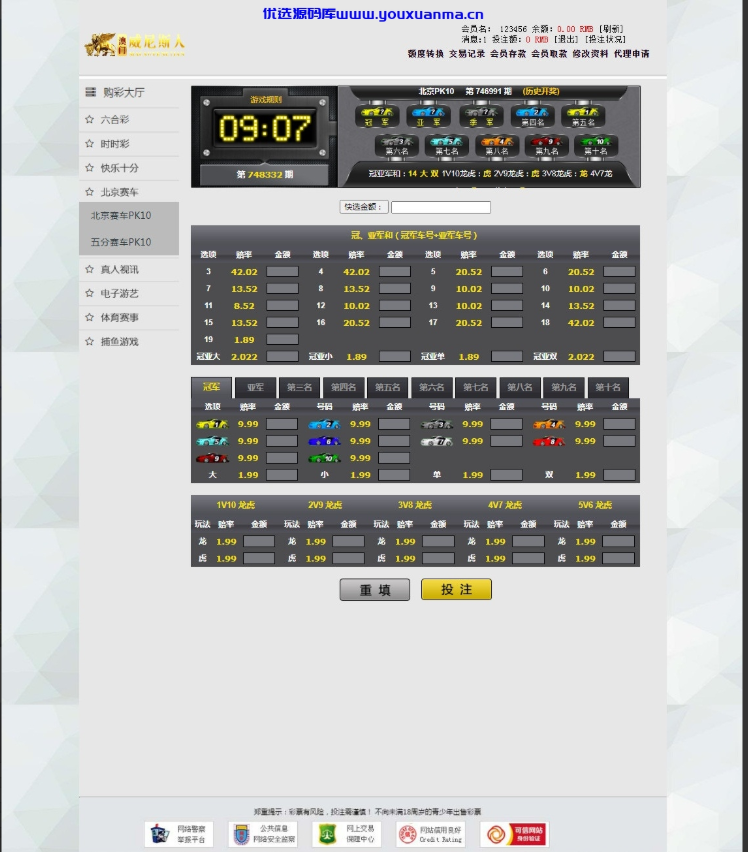This screenshot has width=748, height=852.
Task: Click the 第四名 car icon in results
Action: tap(532, 112)
